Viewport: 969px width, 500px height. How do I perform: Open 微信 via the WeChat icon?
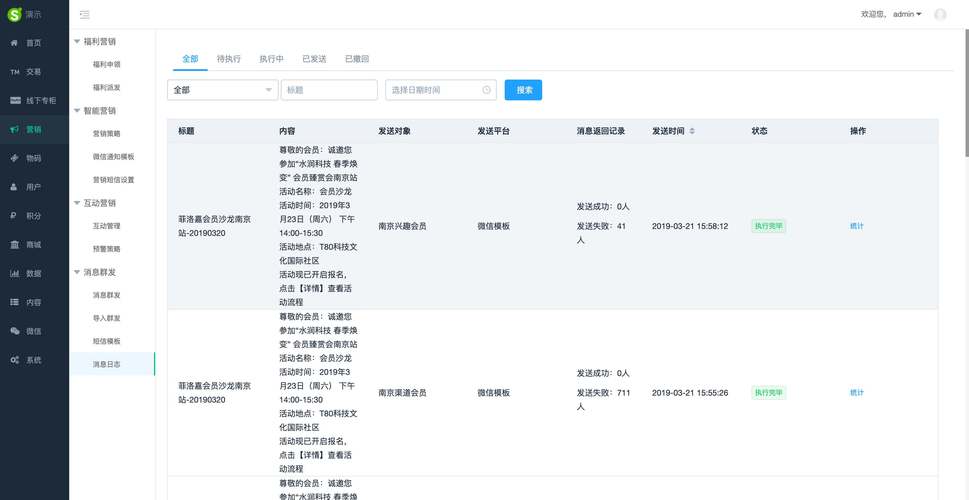click(14, 331)
